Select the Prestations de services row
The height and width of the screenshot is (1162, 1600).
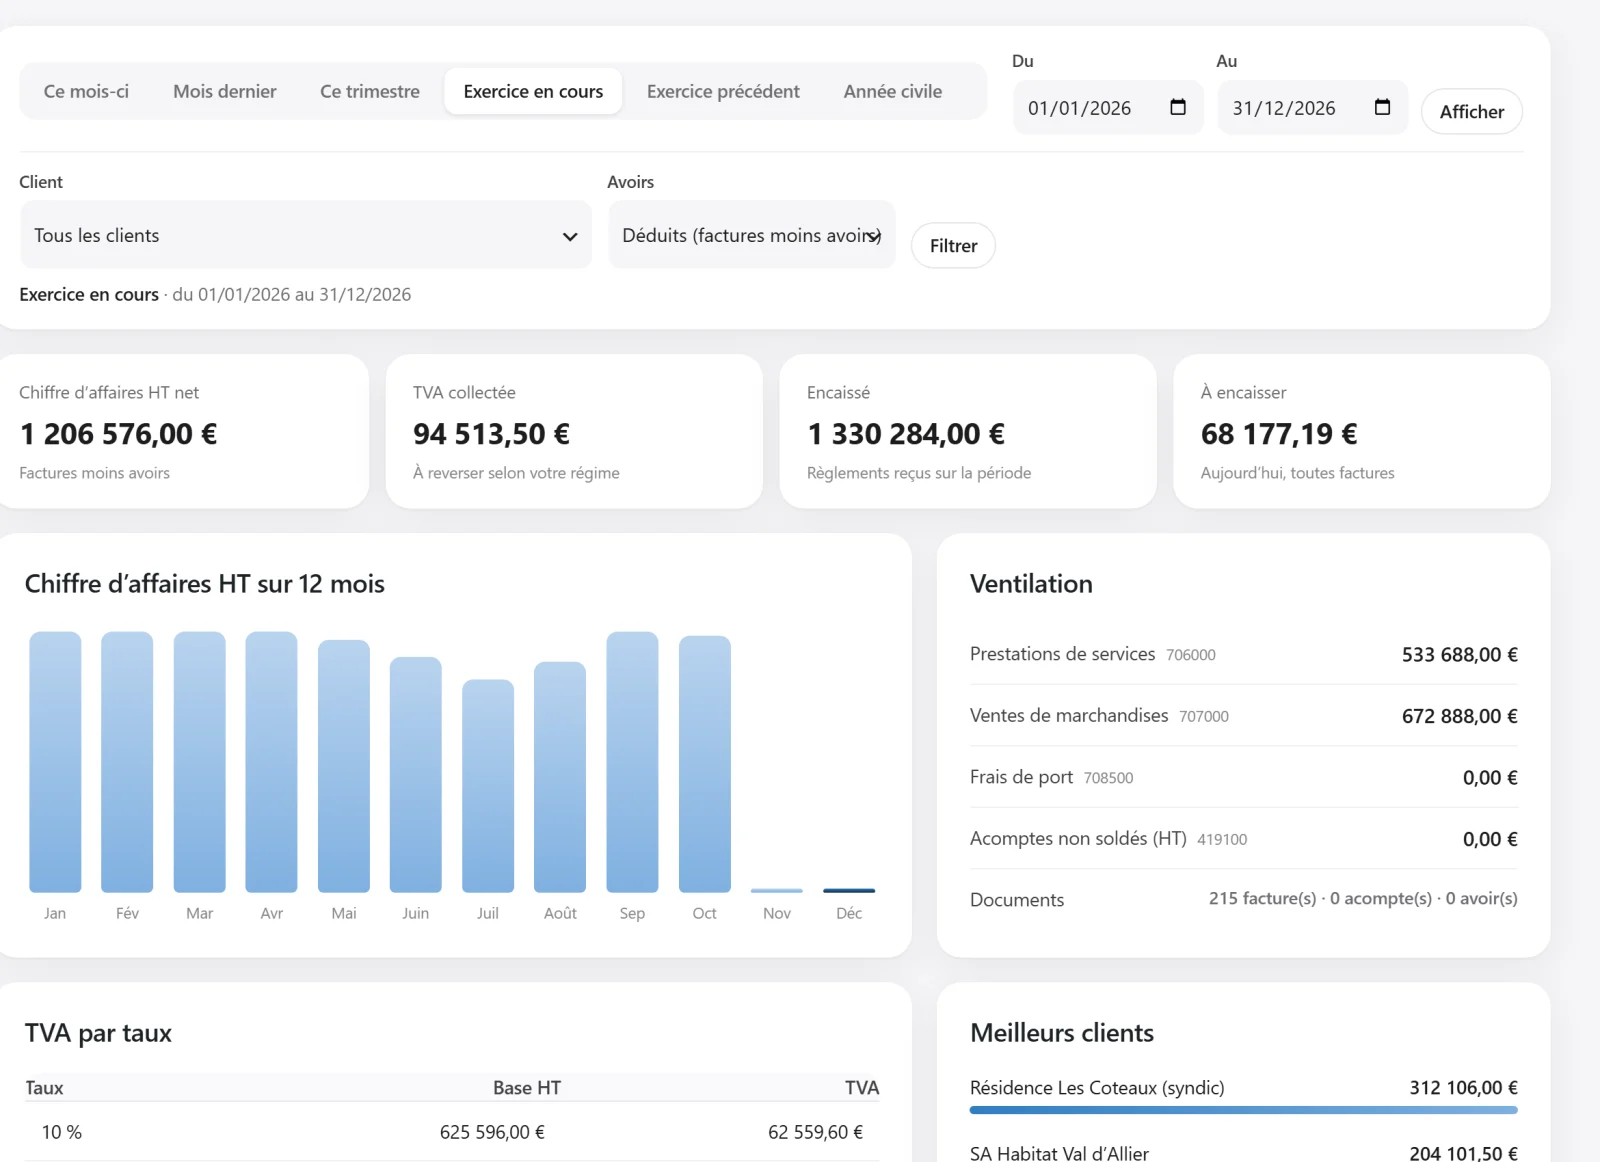pyautogui.click(x=1243, y=654)
